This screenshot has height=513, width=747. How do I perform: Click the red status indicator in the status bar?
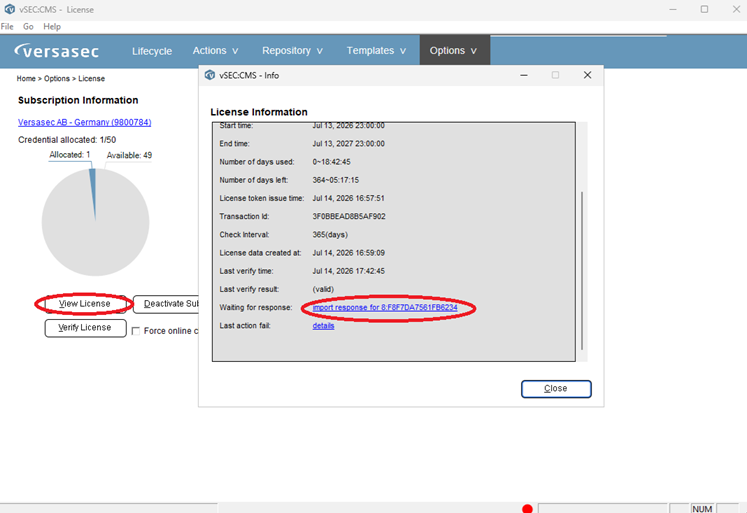[x=527, y=509]
